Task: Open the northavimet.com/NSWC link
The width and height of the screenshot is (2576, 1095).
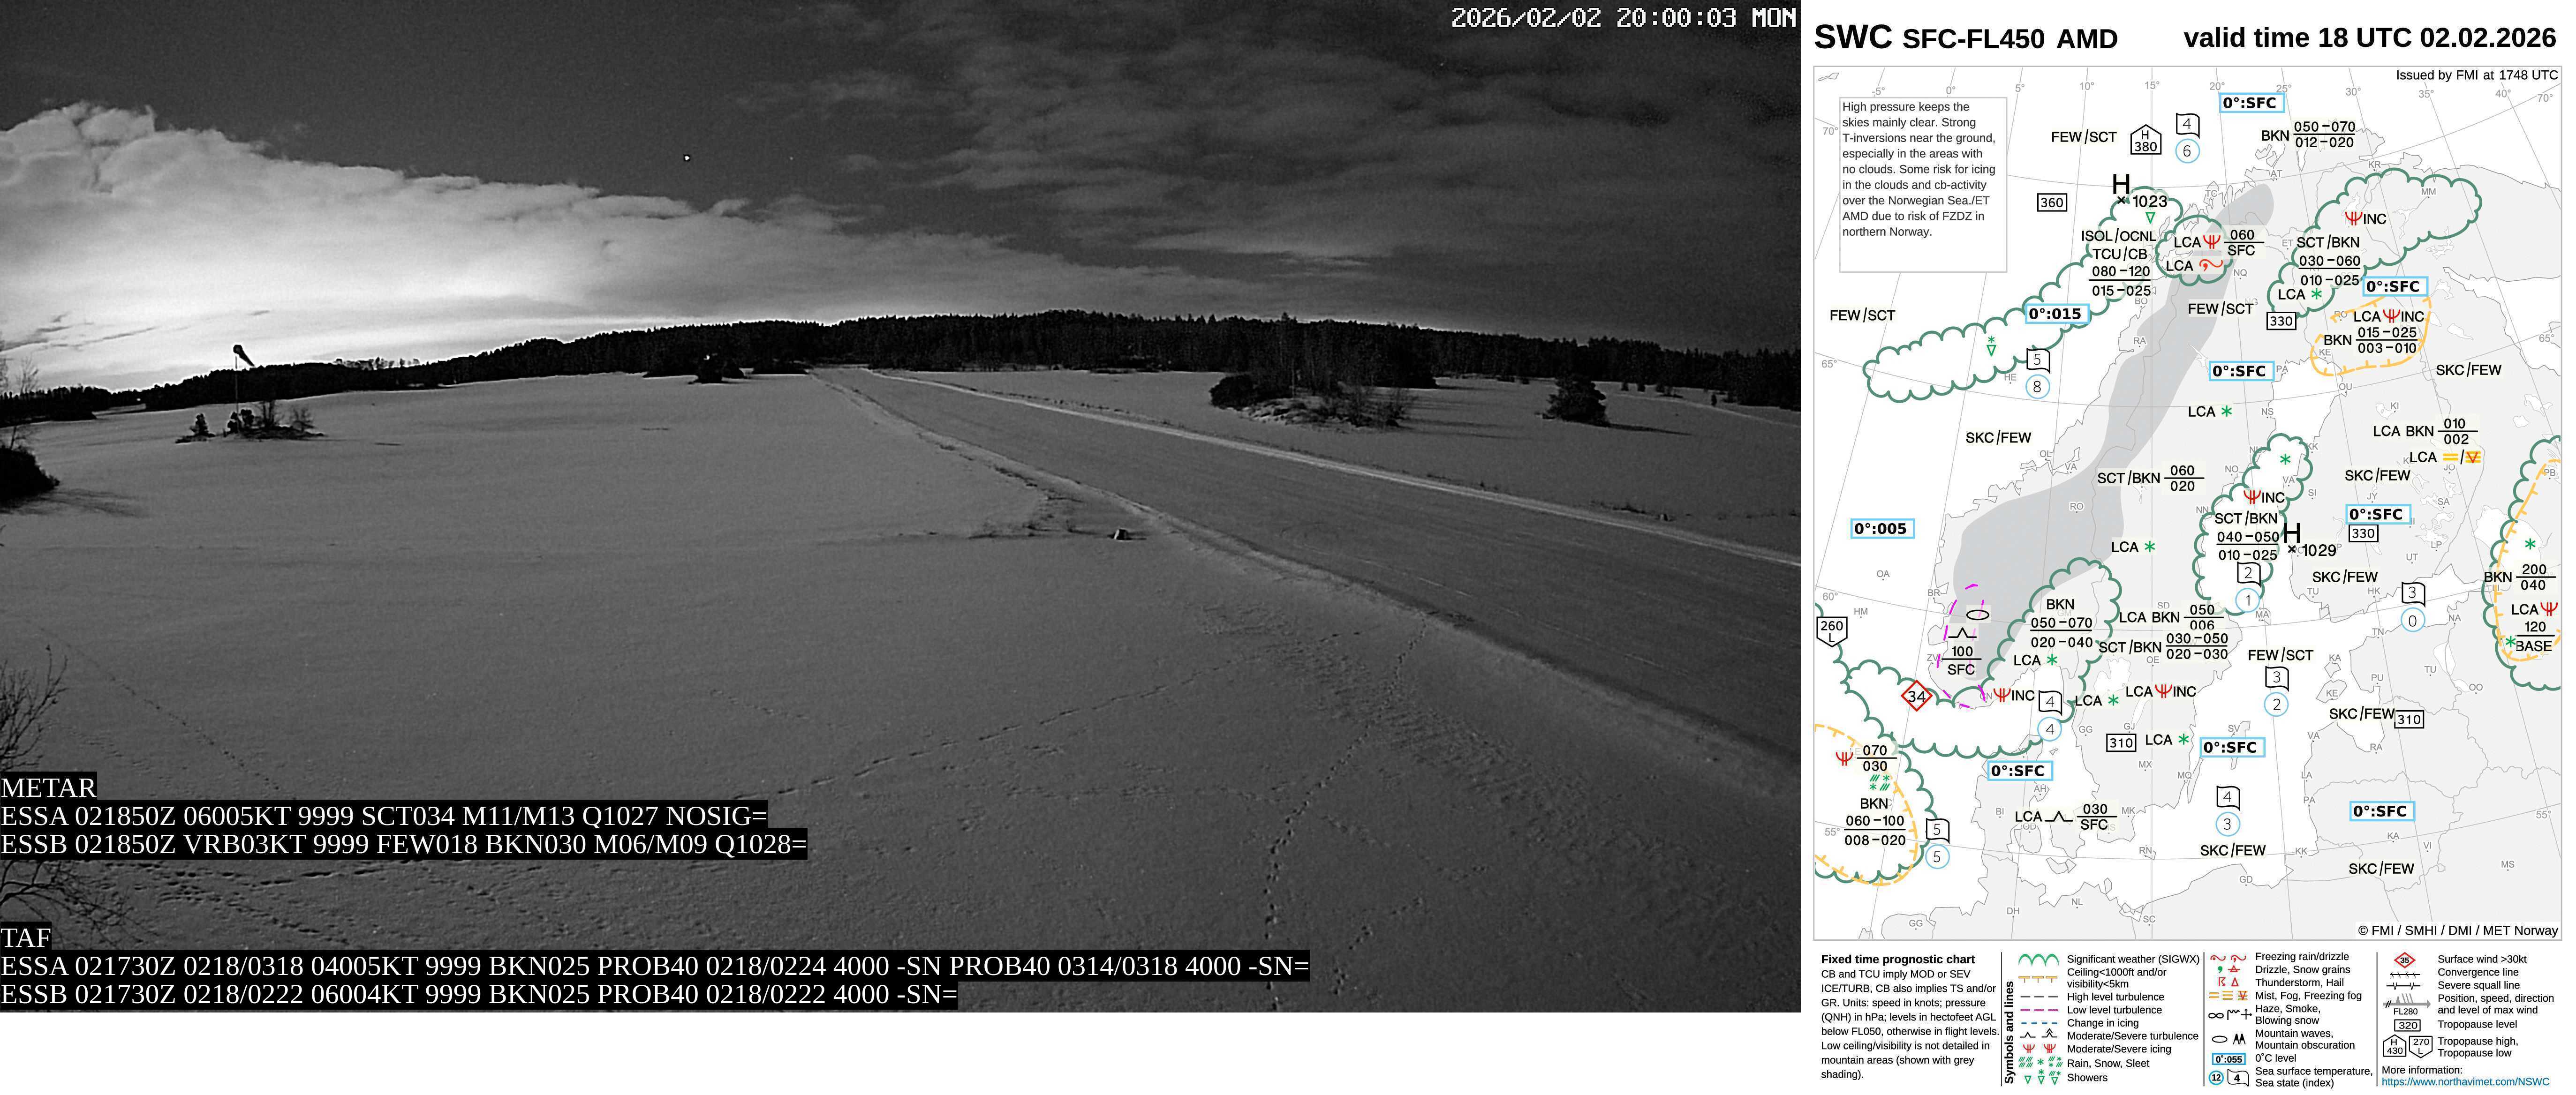Action: [x=2465, y=1082]
